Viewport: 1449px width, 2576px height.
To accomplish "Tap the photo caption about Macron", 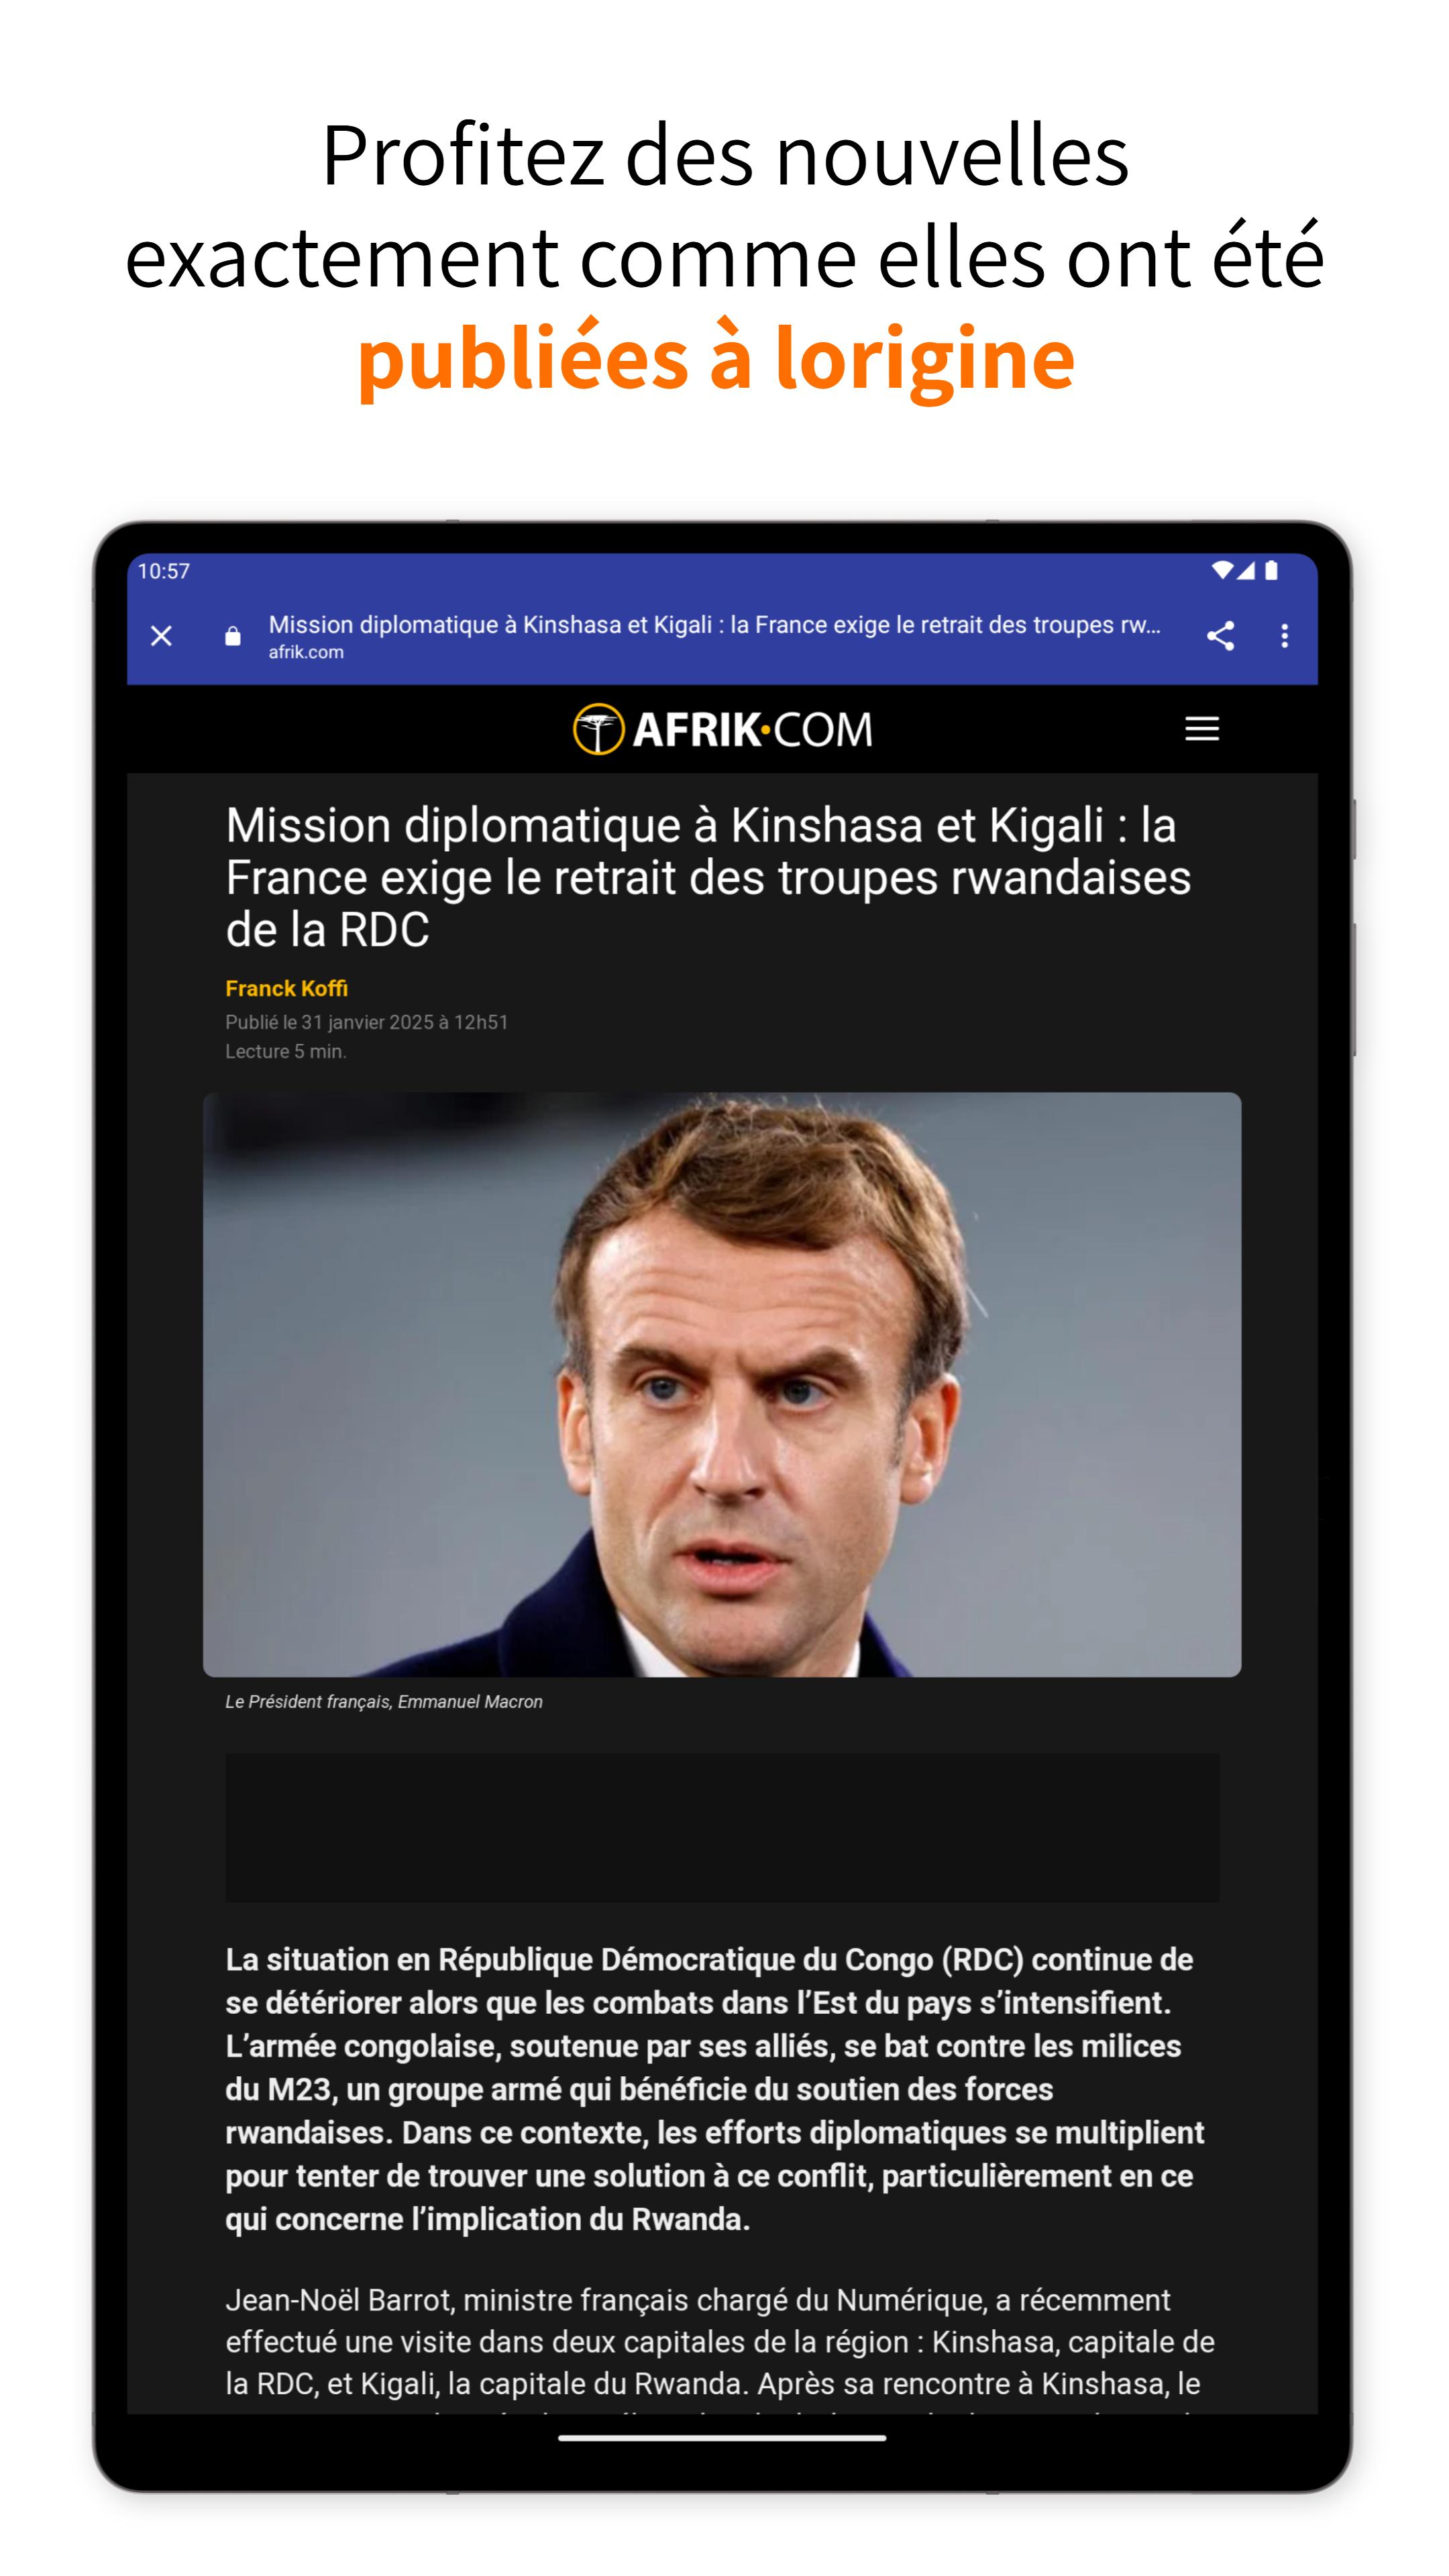I will (384, 1702).
